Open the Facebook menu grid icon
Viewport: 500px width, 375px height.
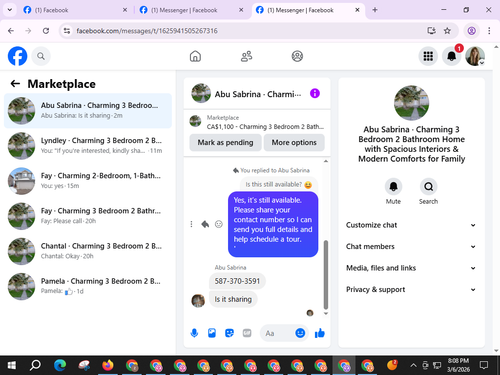pos(428,56)
